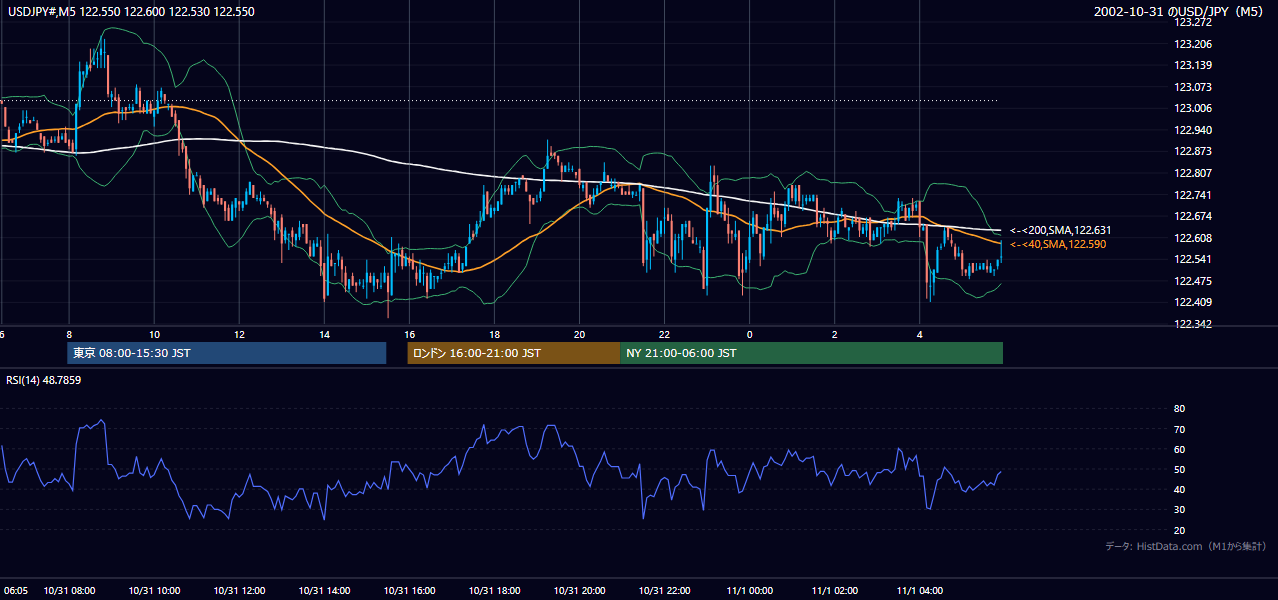Click RSI scale value 30

1179,510
